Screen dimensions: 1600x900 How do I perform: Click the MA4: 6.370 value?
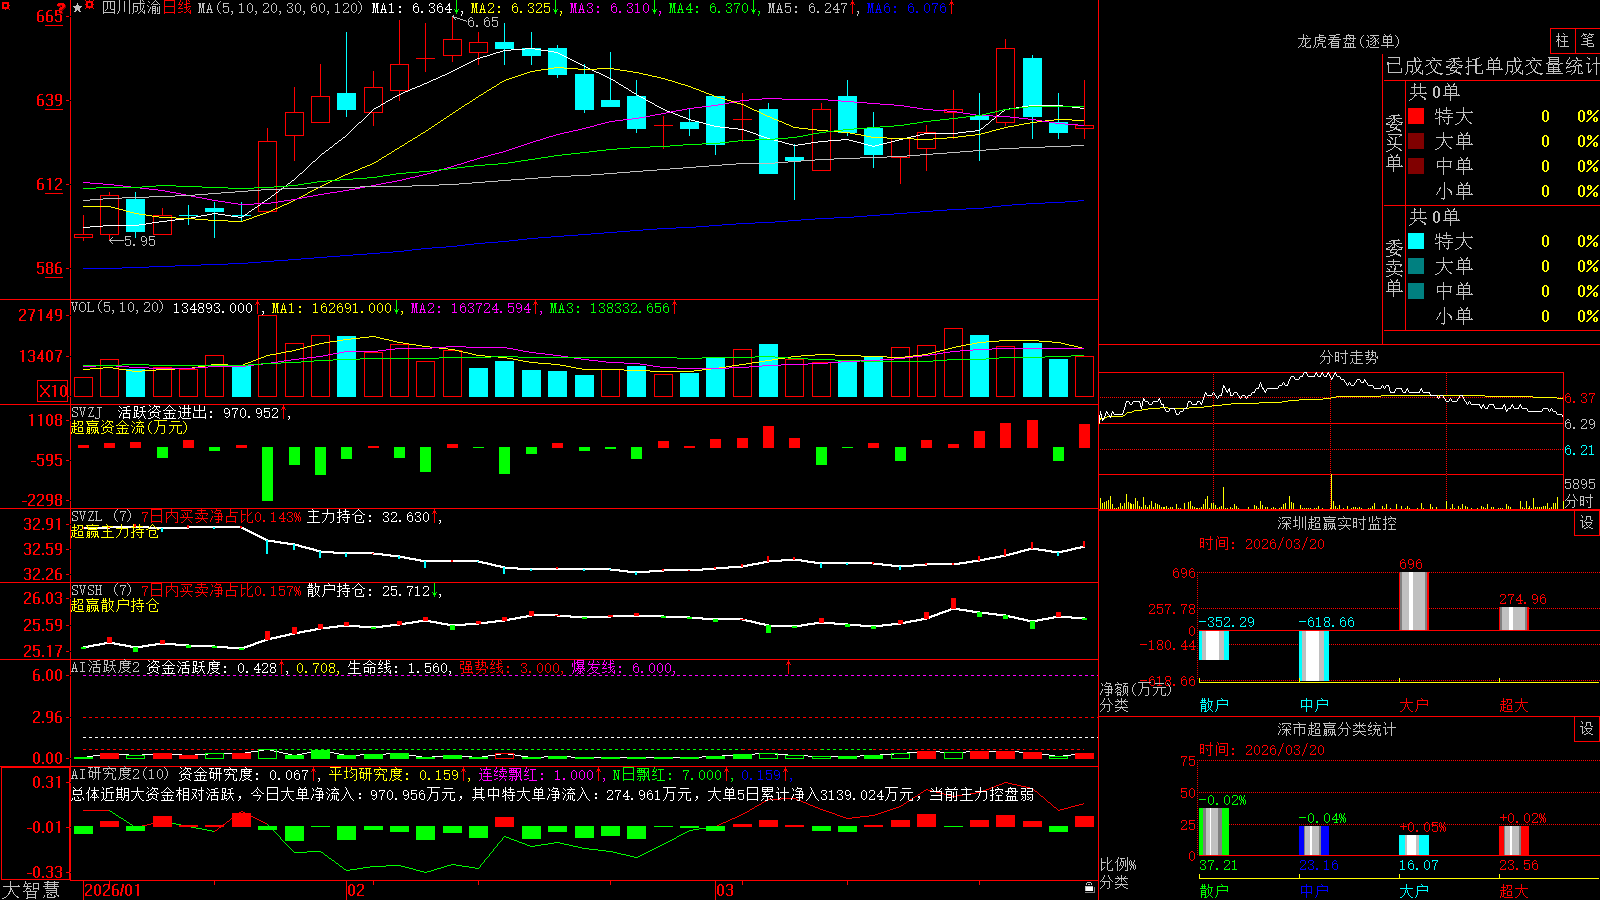pyautogui.click(x=709, y=8)
